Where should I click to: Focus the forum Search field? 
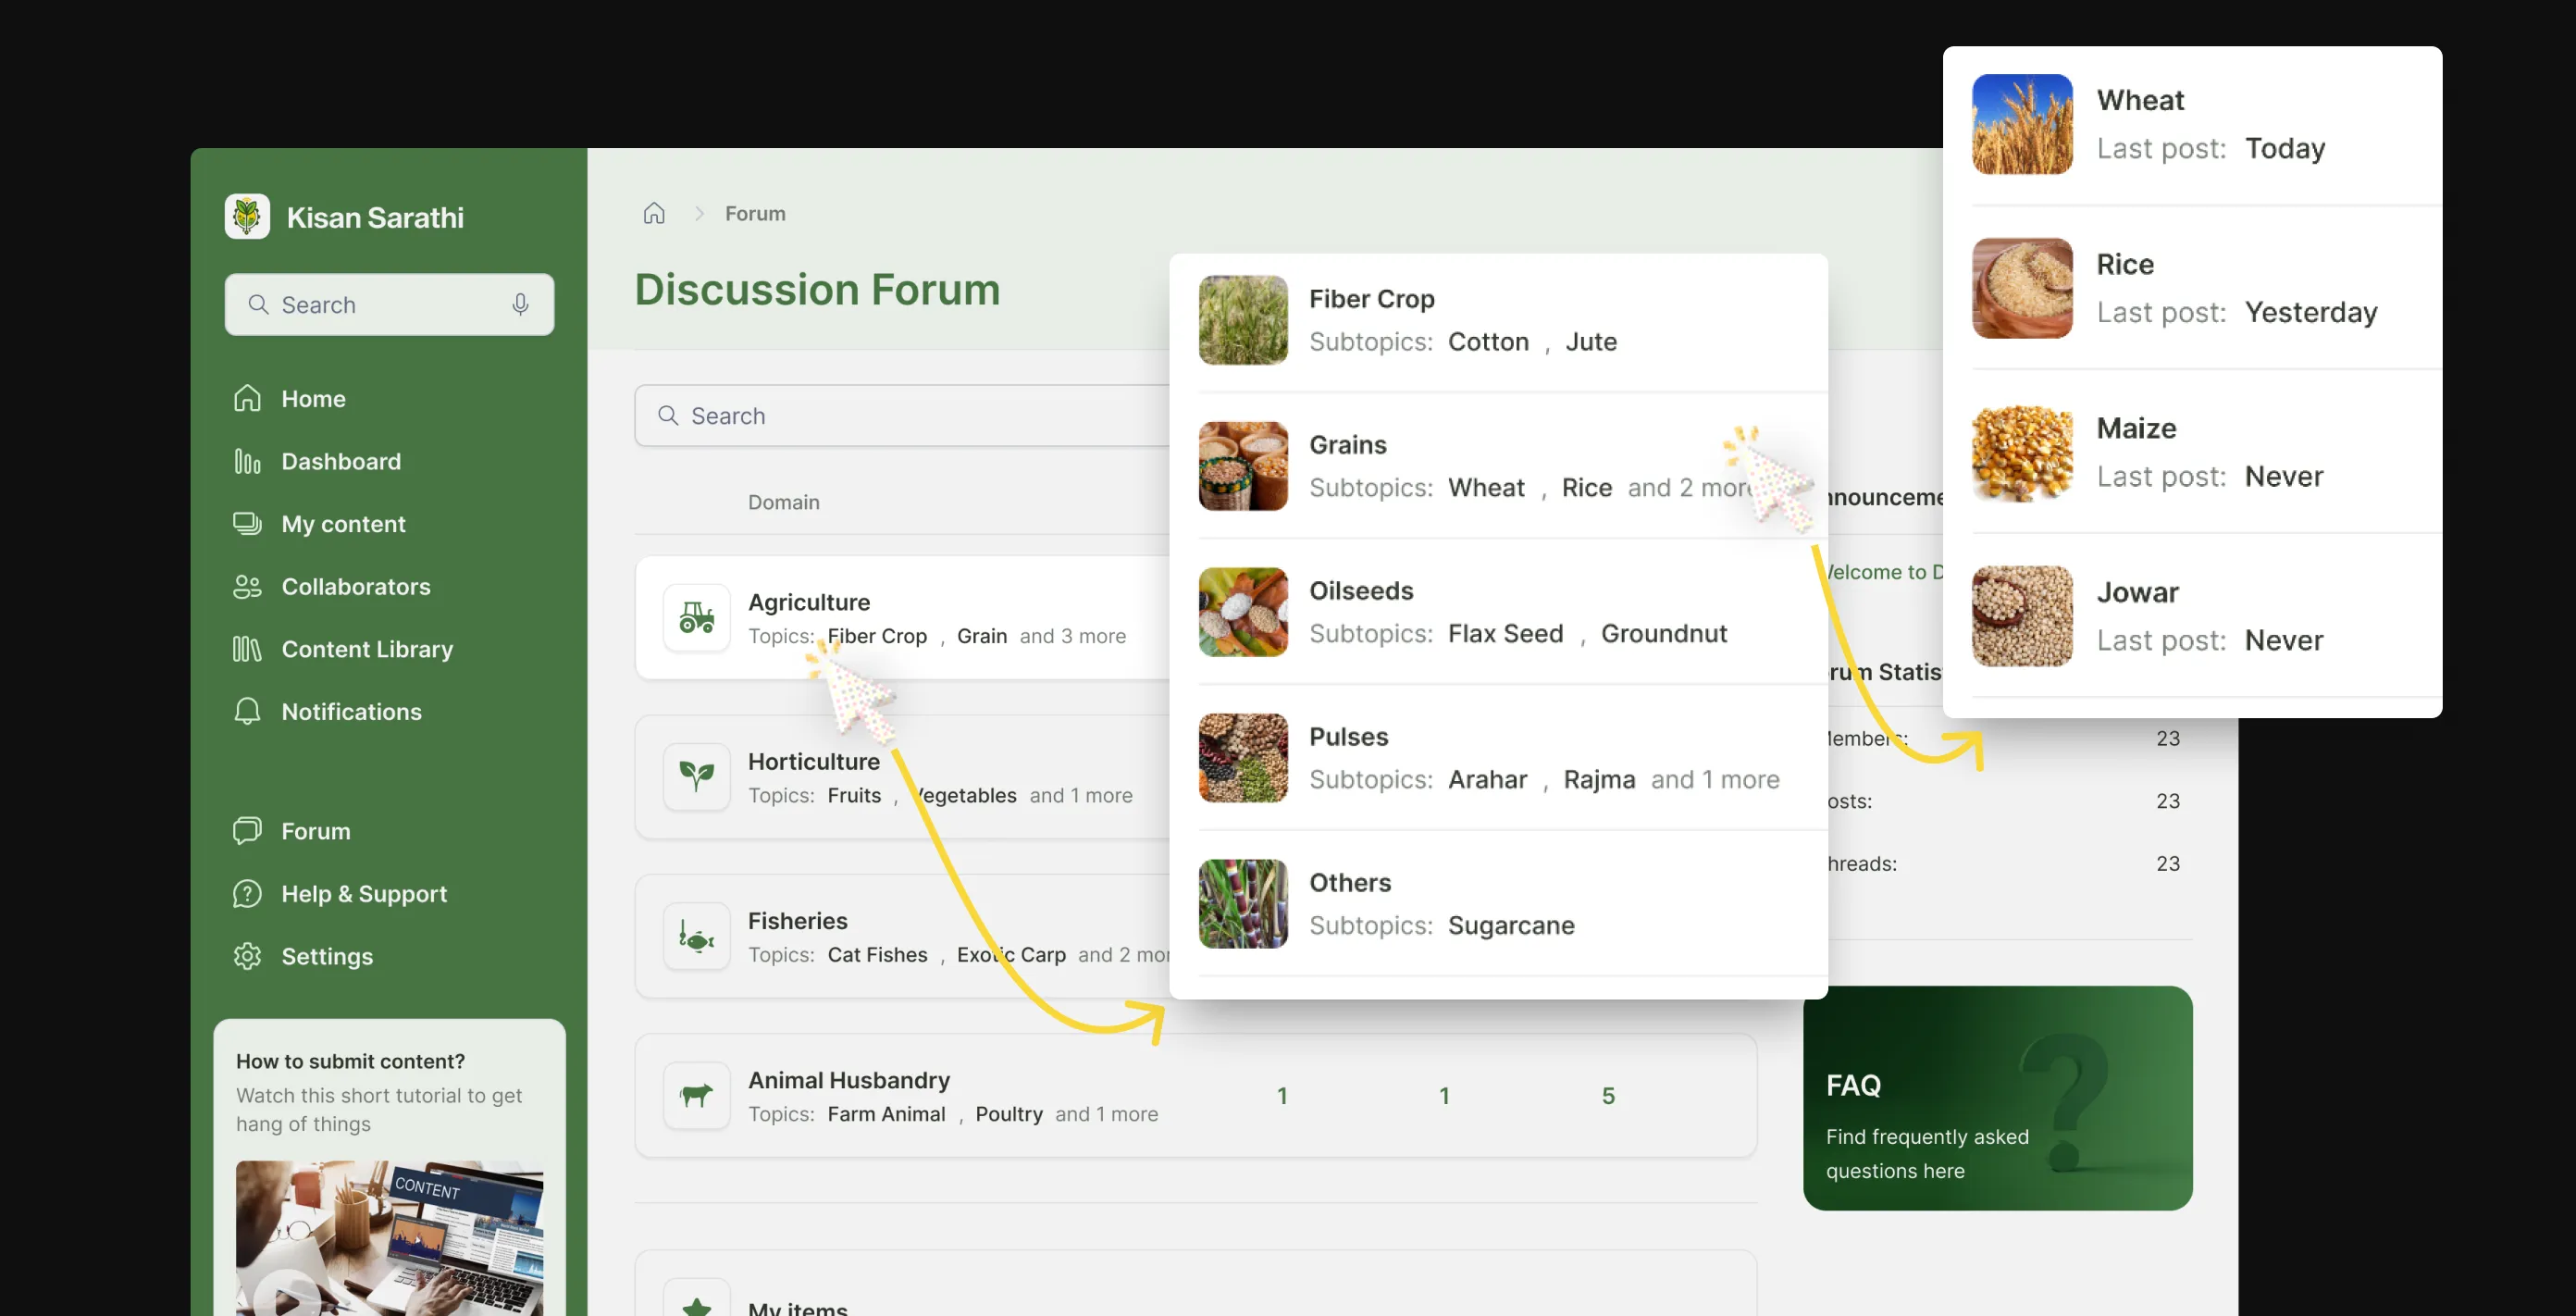pyautogui.click(x=903, y=415)
